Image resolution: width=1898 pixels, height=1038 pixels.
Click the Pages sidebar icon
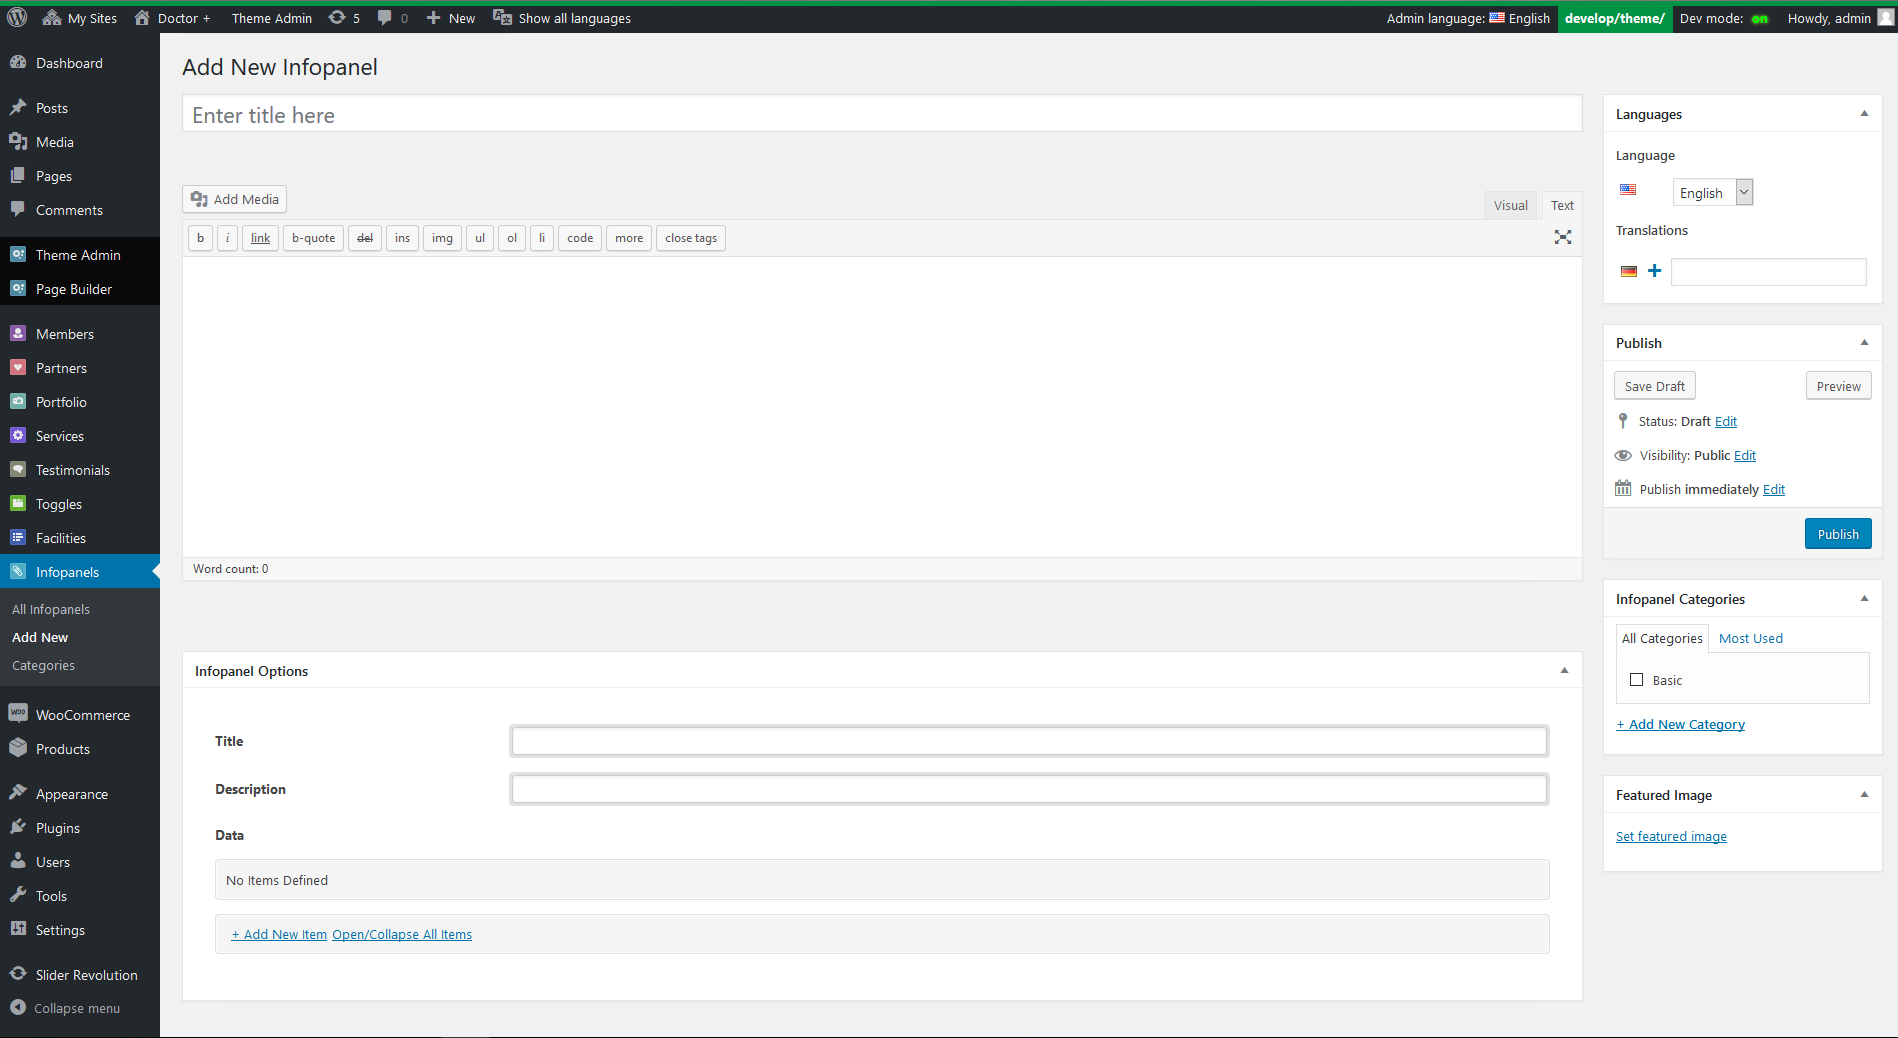(18, 175)
